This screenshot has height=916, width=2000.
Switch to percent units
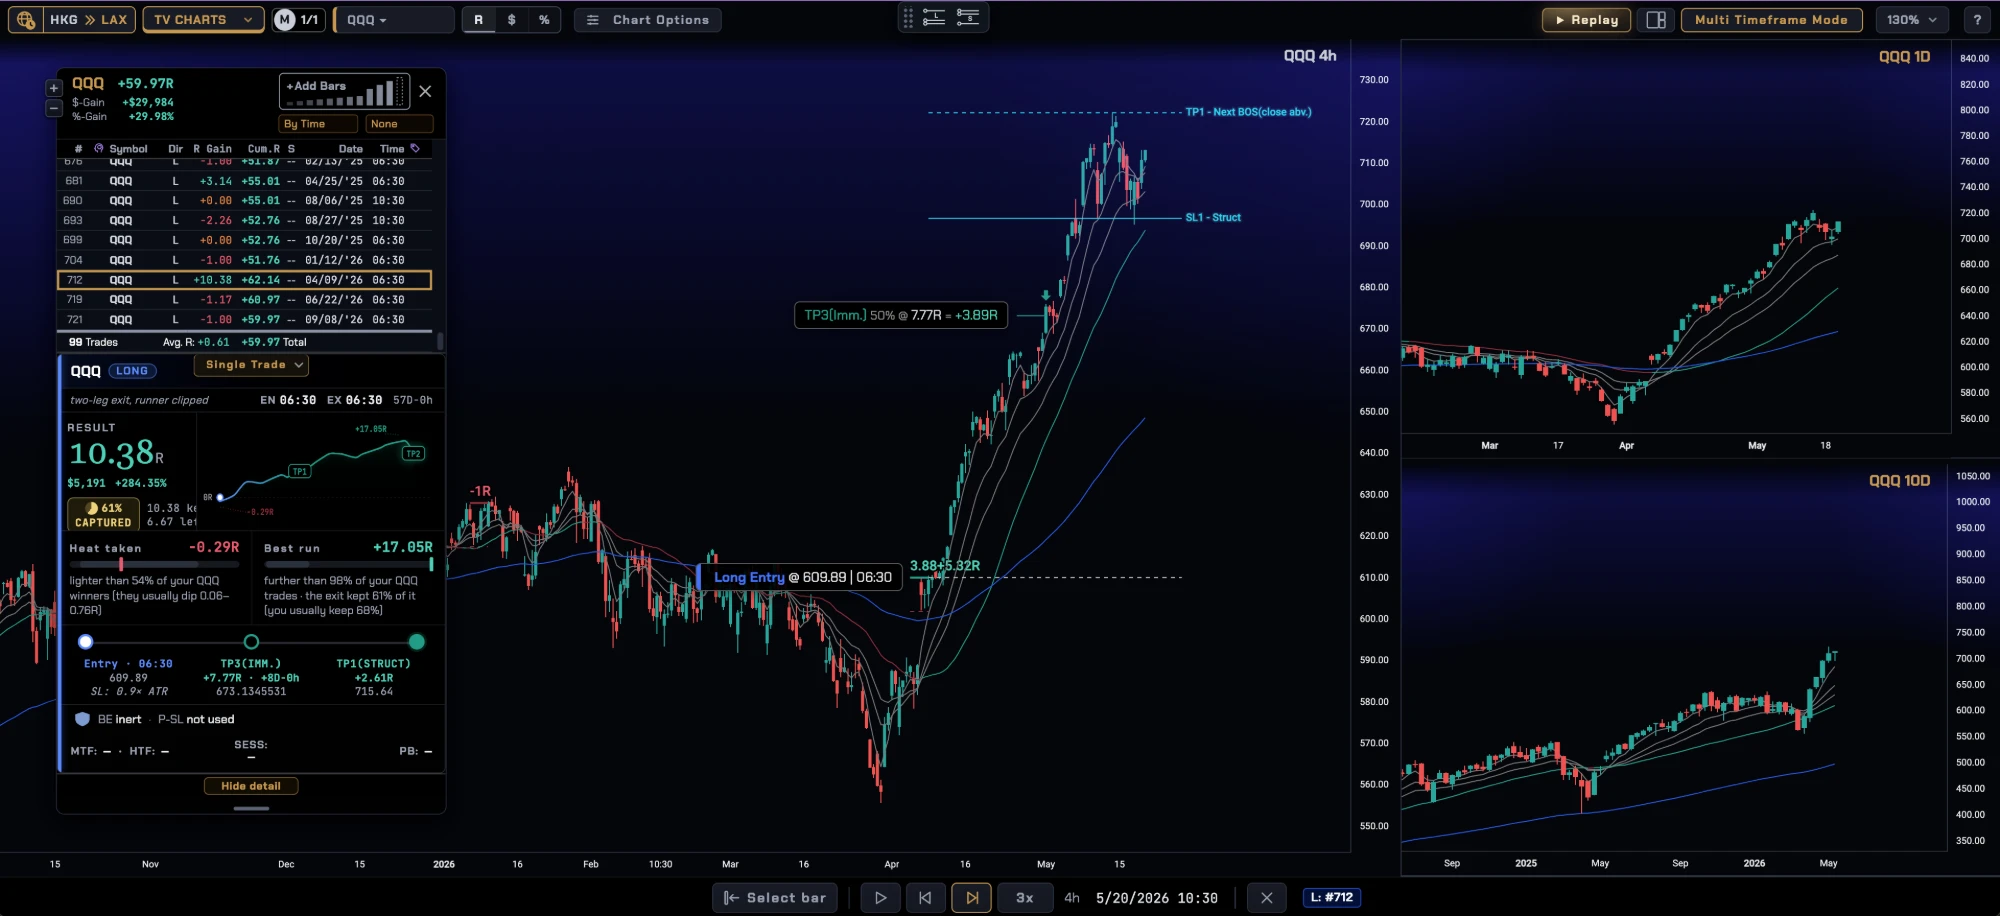pyautogui.click(x=544, y=20)
